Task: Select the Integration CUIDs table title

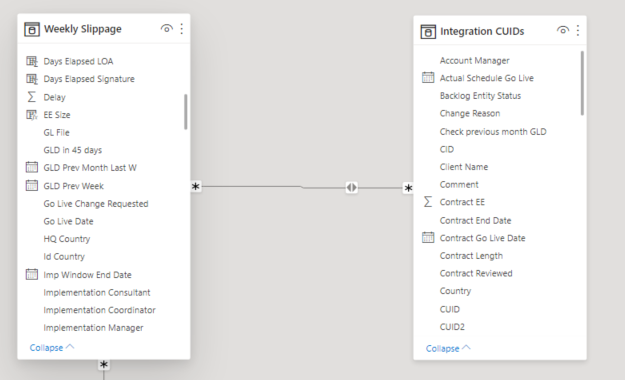Action: click(482, 31)
